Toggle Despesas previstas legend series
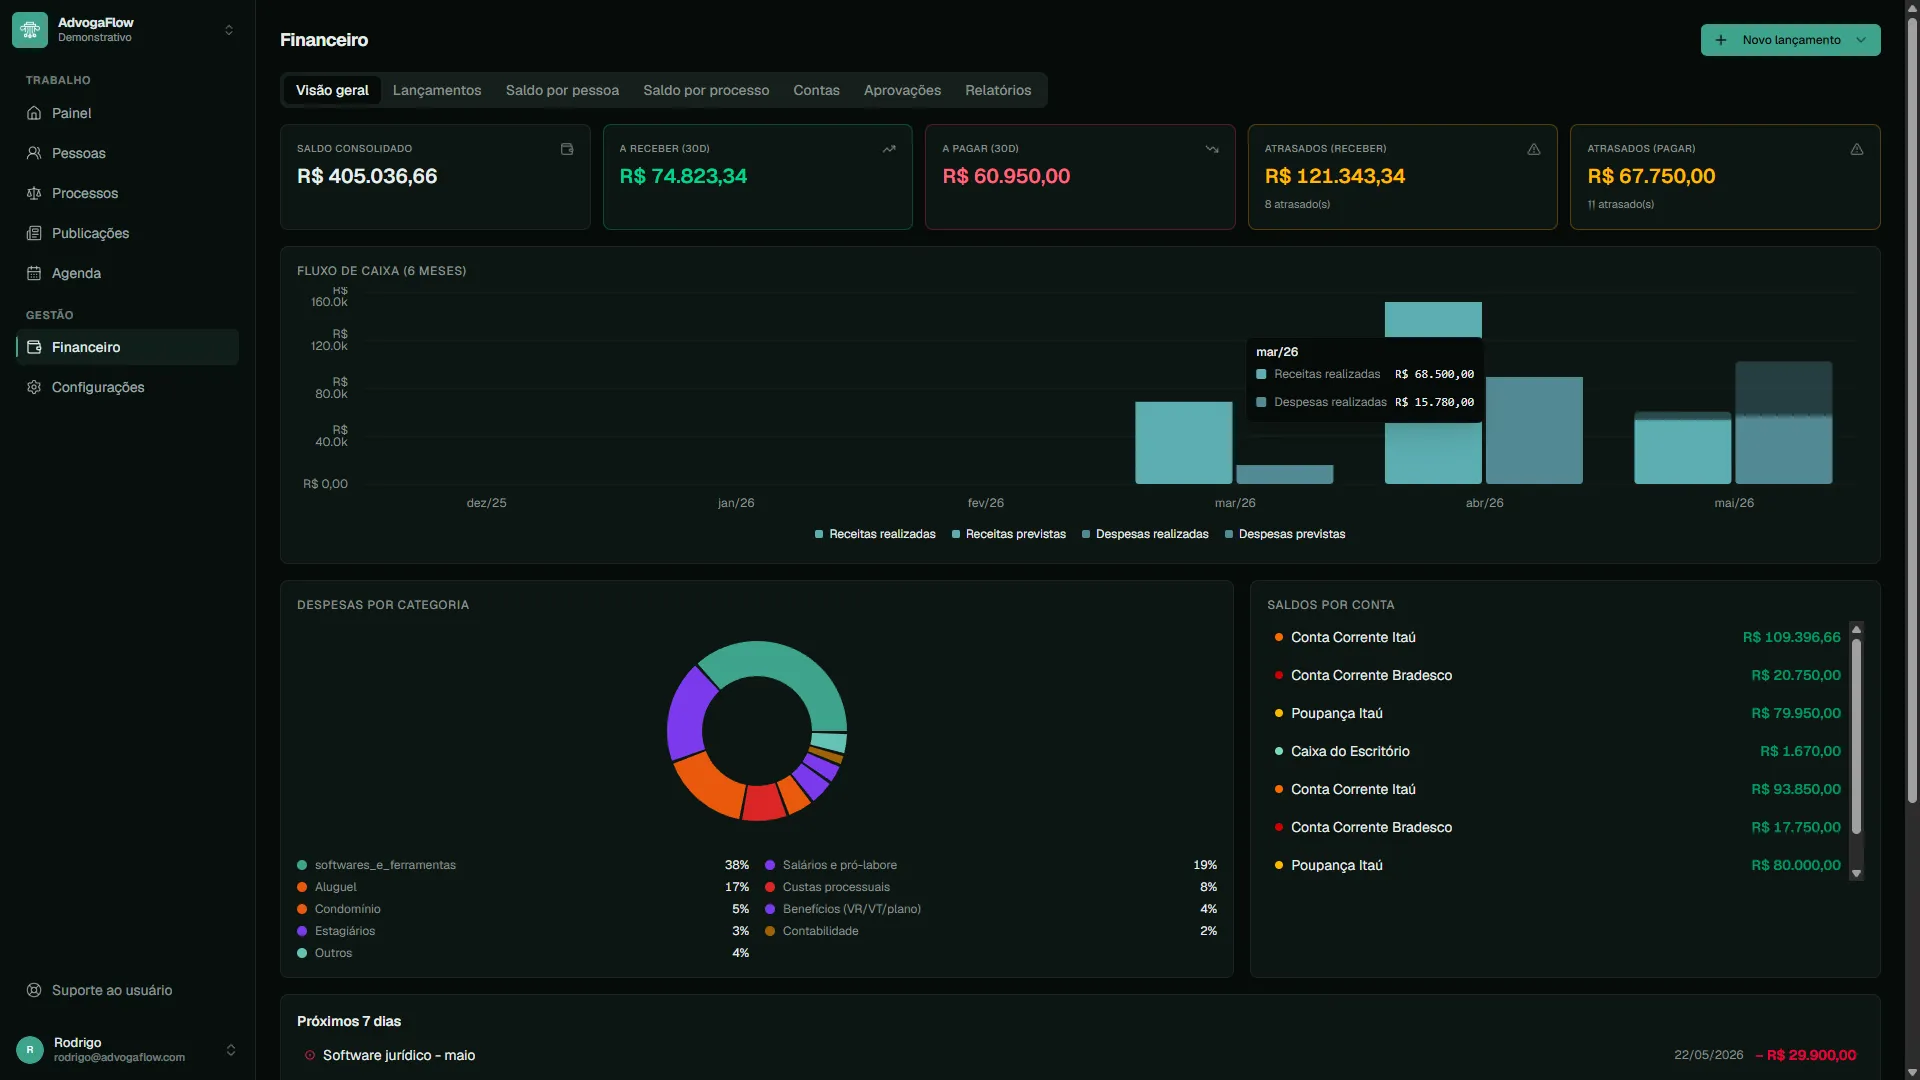 pos(1285,534)
